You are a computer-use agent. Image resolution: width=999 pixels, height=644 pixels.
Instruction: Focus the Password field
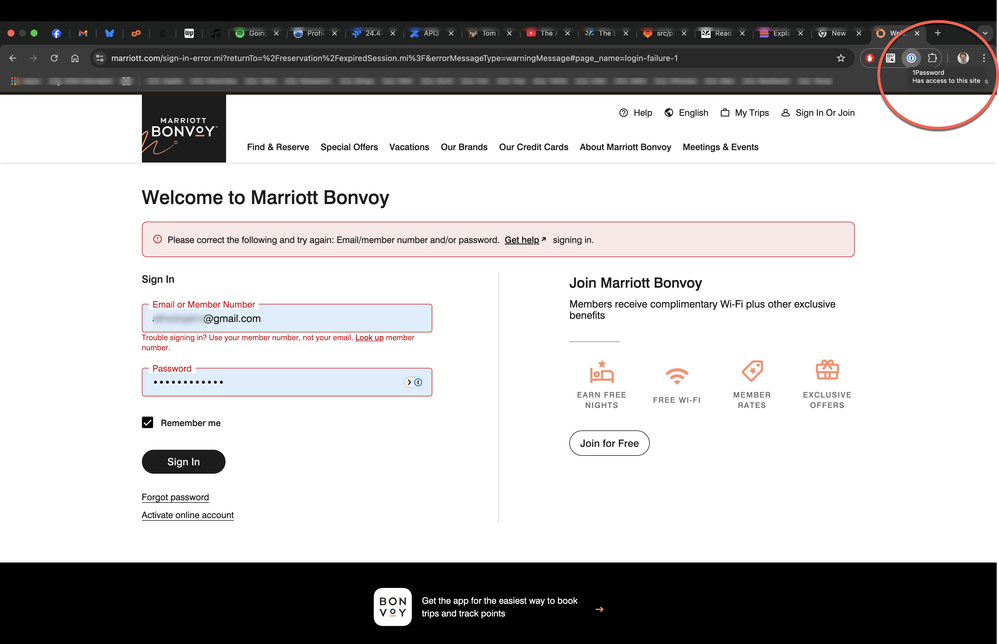tap(287, 382)
